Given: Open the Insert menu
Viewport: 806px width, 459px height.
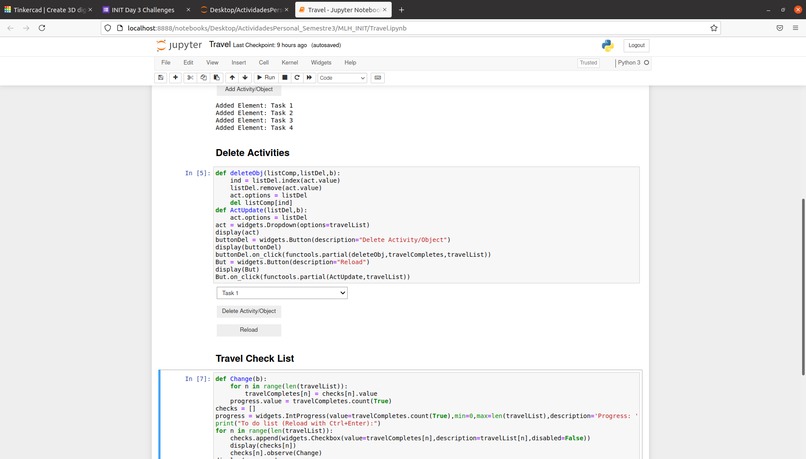Looking at the screenshot, I should [239, 63].
